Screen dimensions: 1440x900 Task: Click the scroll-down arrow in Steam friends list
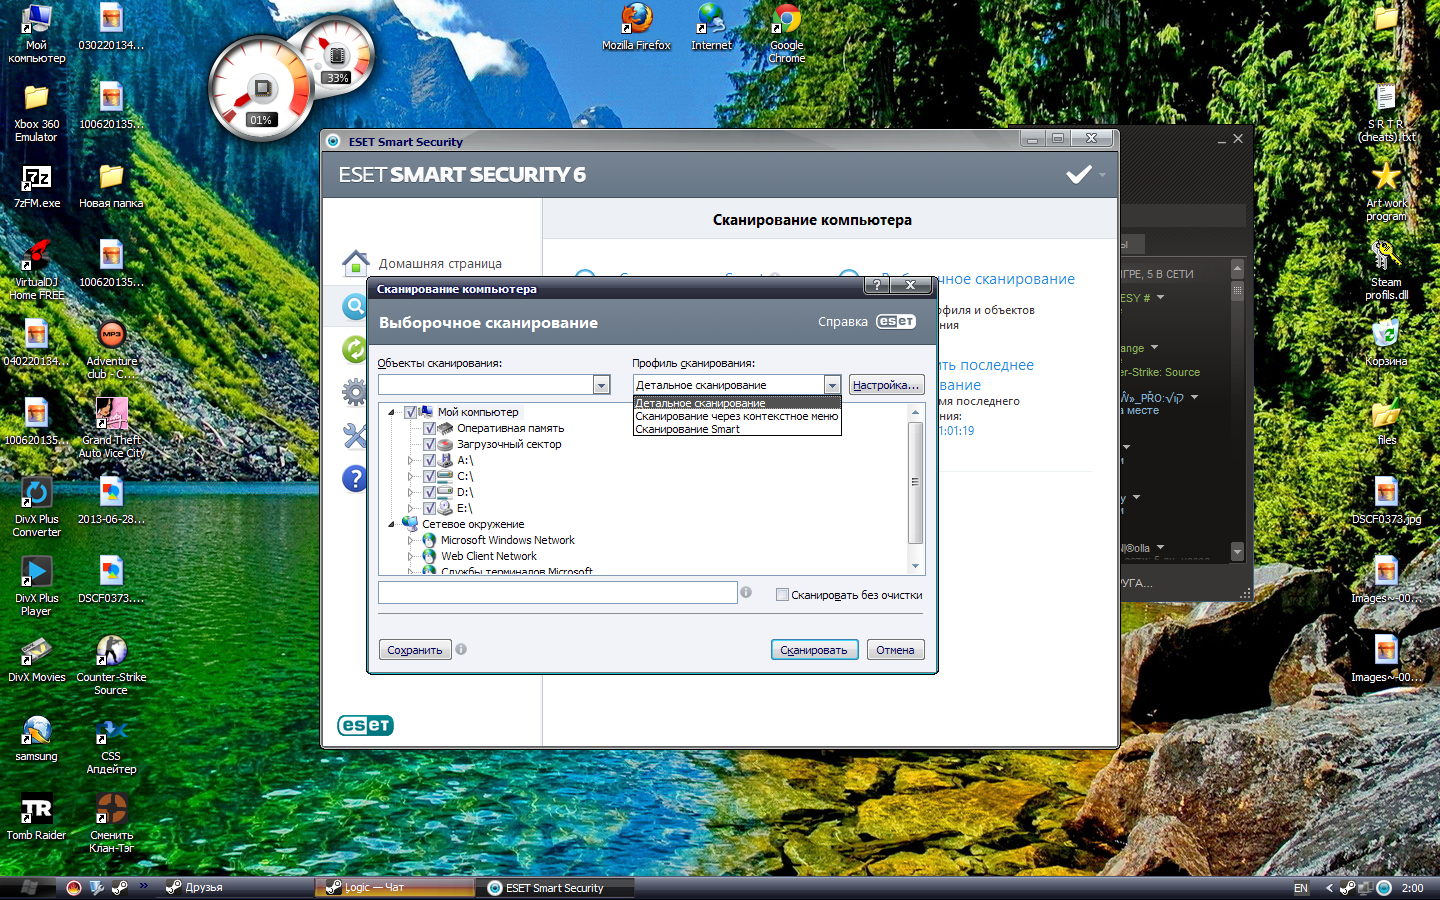pos(1237,551)
